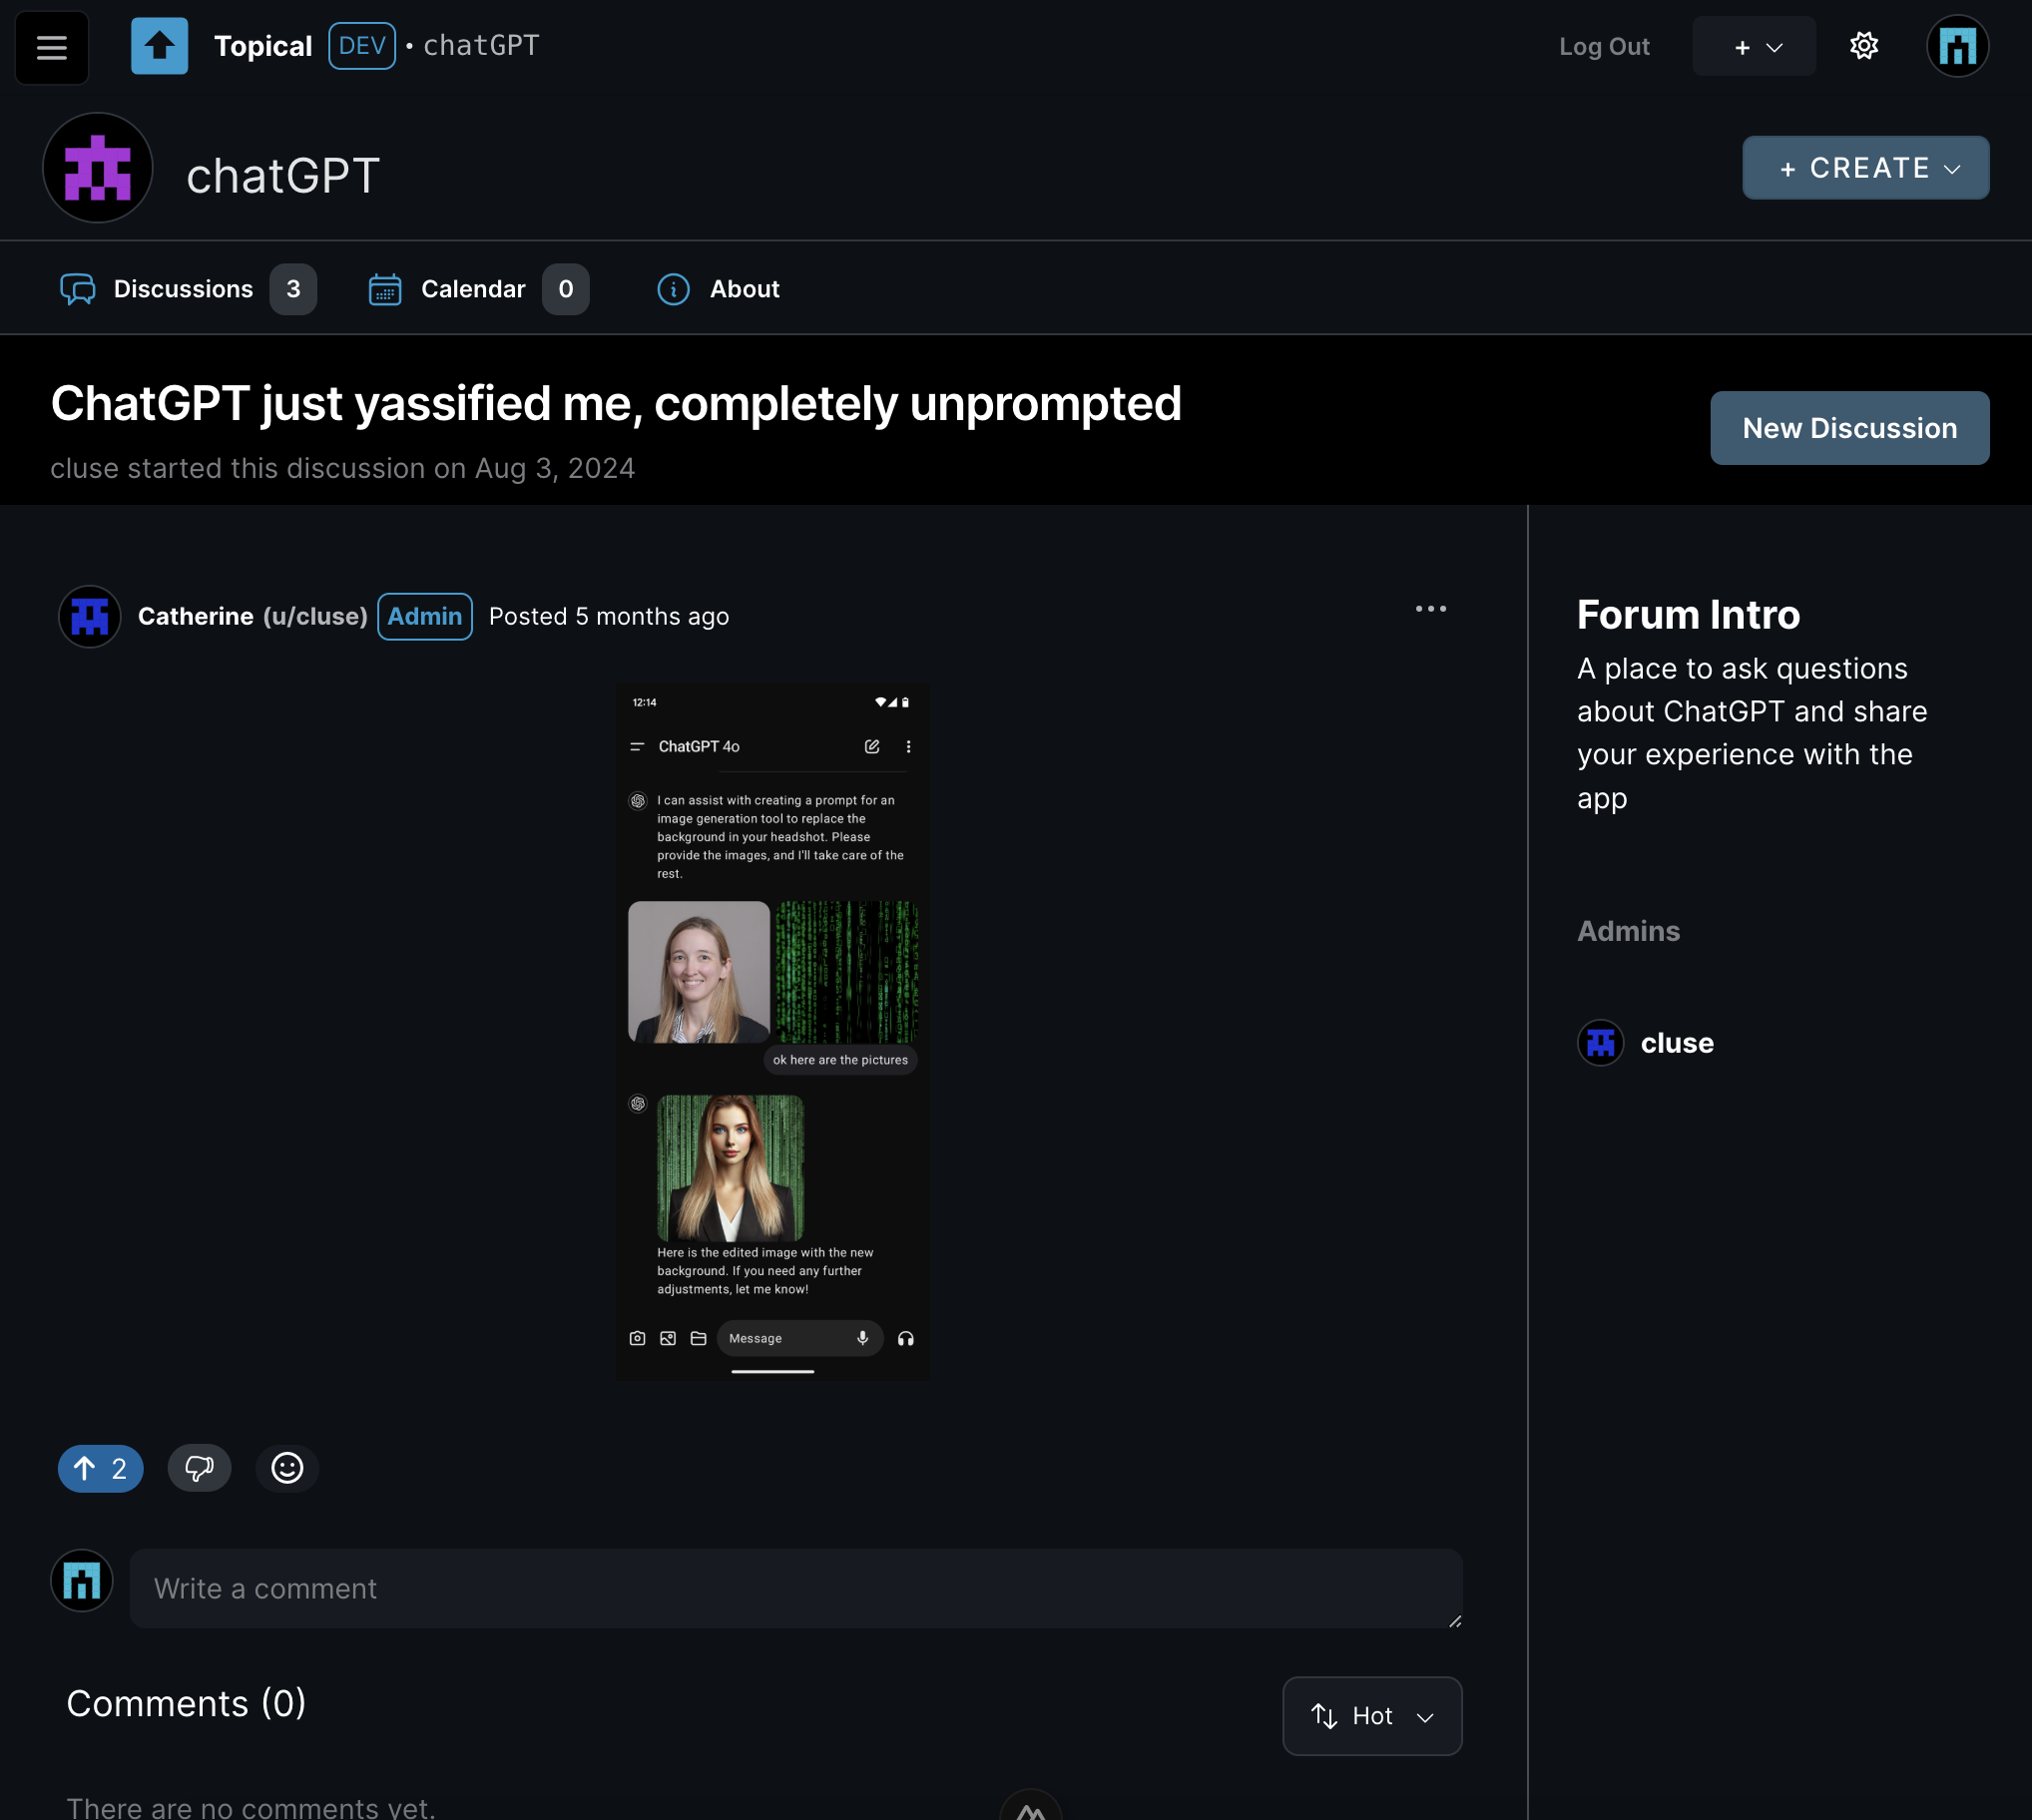This screenshot has width=2032, height=1820.
Task: Click the New Discussion button
Action: [x=1849, y=428]
